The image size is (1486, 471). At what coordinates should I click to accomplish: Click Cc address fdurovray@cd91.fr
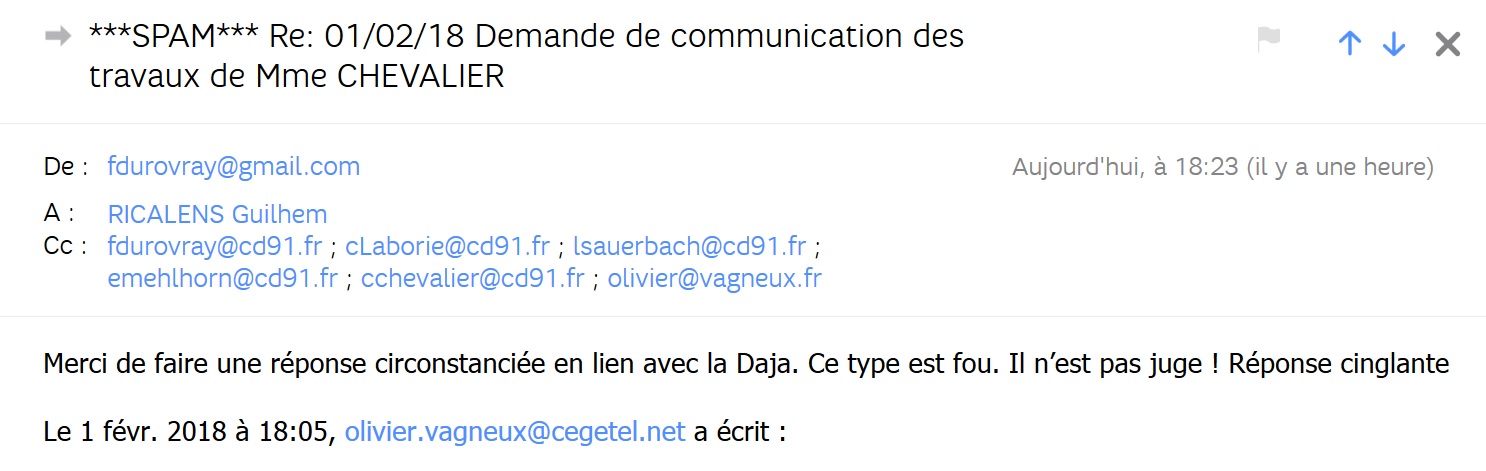(215, 246)
